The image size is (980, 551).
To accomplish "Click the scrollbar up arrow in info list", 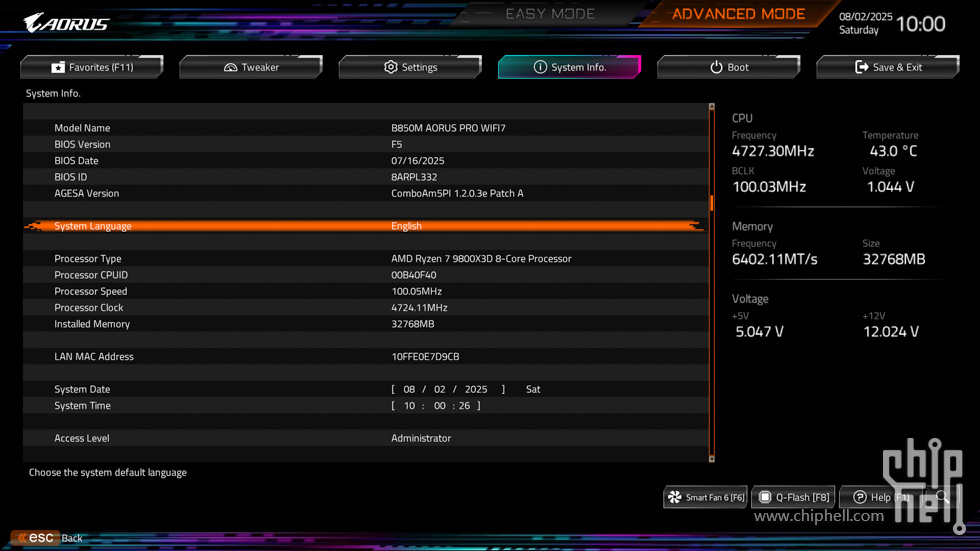I will pyautogui.click(x=711, y=107).
